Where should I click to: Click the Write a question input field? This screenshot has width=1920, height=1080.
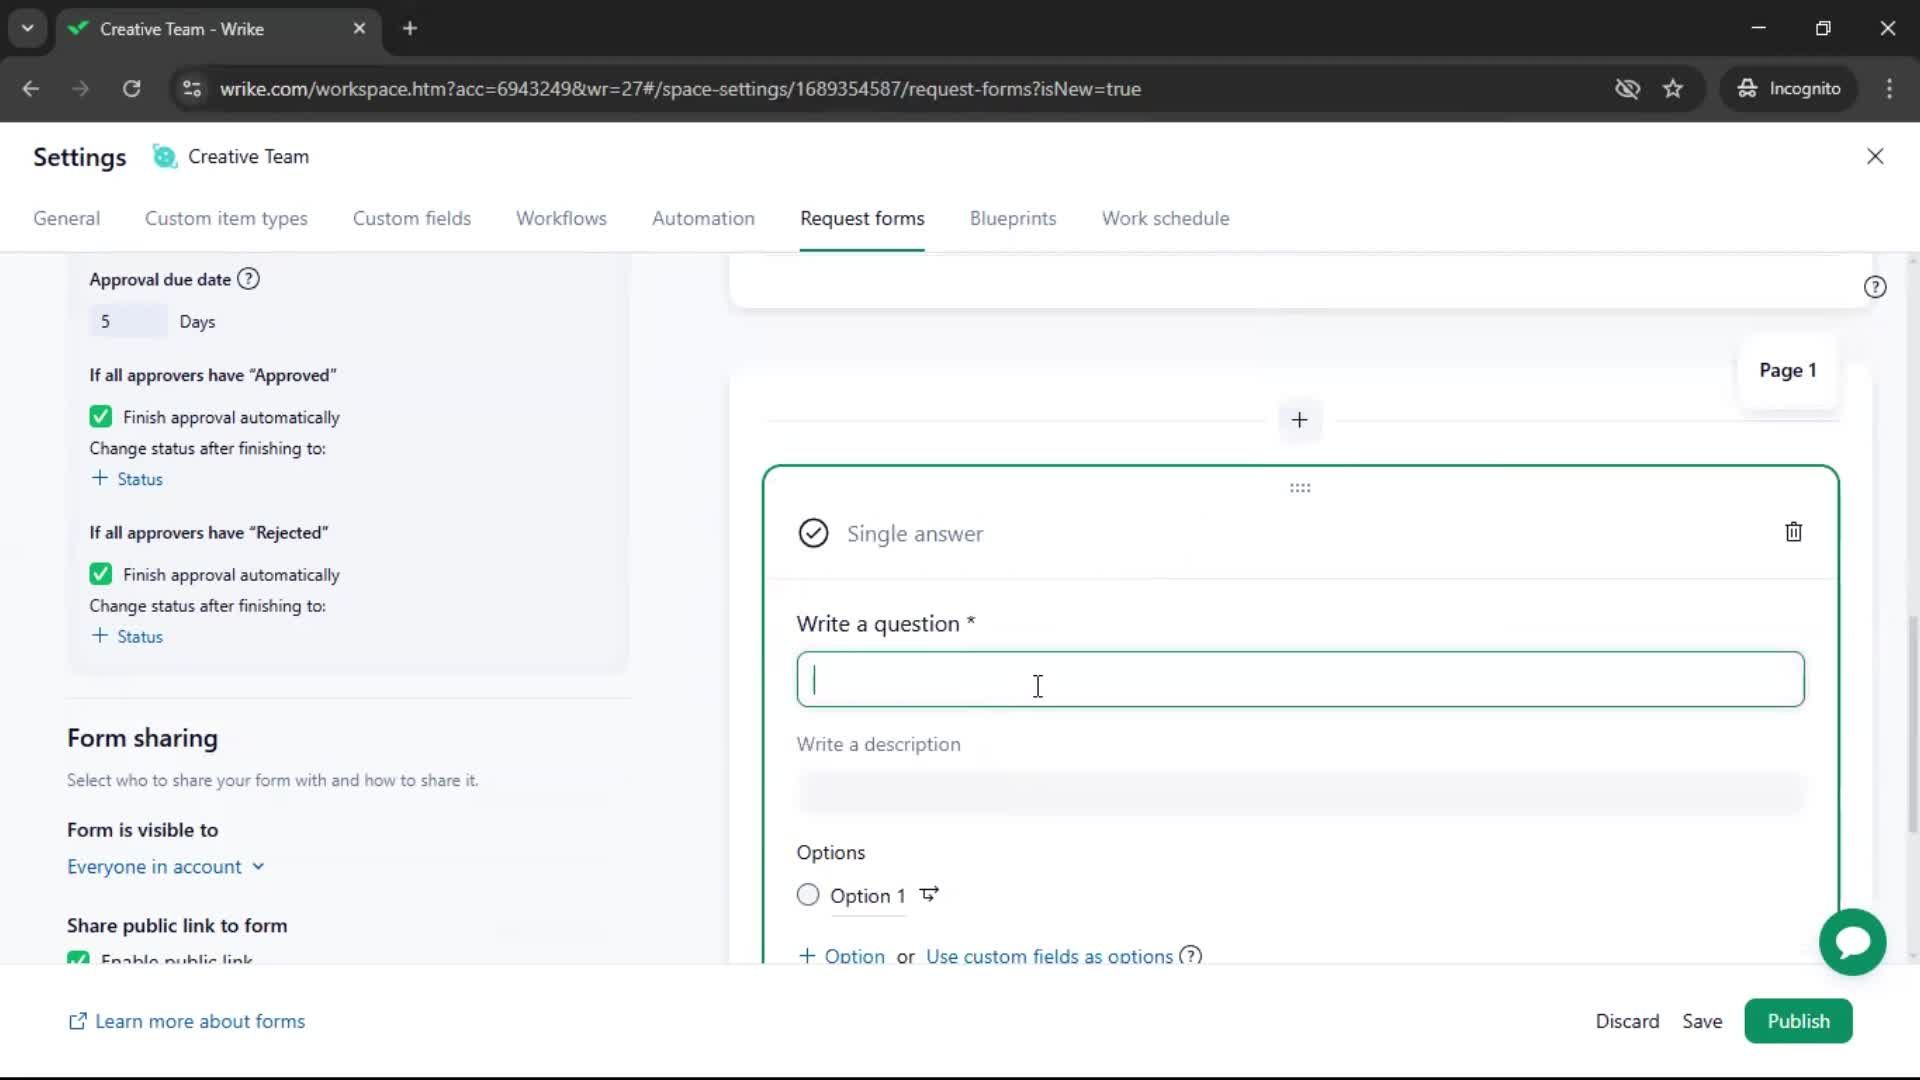click(x=1300, y=679)
